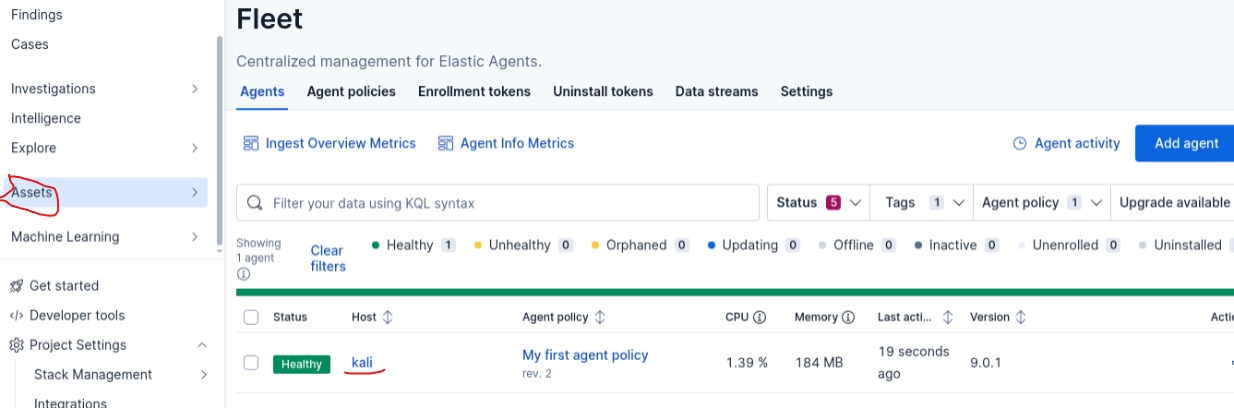The height and width of the screenshot is (408, 1234).
Task: Click the Offline 0 status count
Action: click(x=857, y=245)
